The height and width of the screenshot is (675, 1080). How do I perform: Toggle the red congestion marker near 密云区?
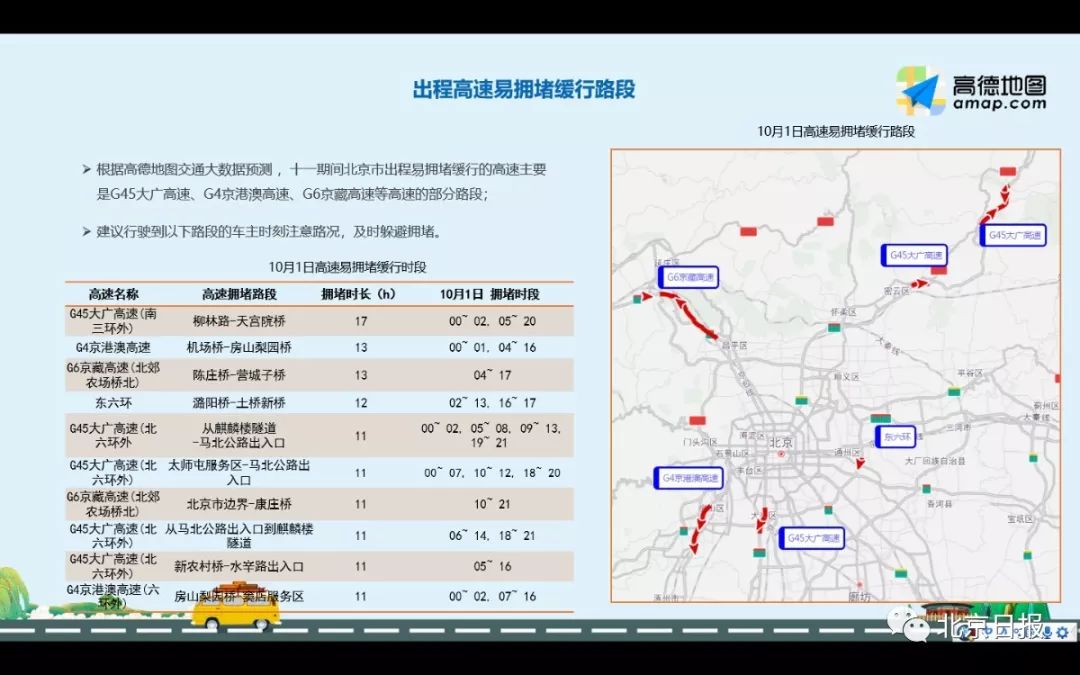tap(939, 269)
